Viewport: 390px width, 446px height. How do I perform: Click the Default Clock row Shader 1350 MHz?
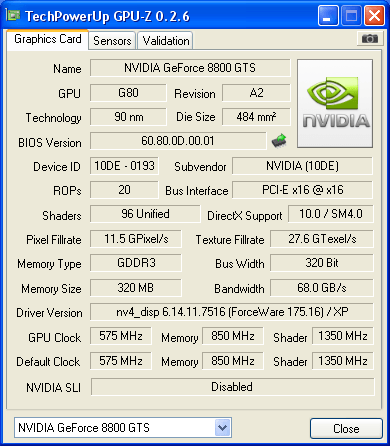[343, 361]
